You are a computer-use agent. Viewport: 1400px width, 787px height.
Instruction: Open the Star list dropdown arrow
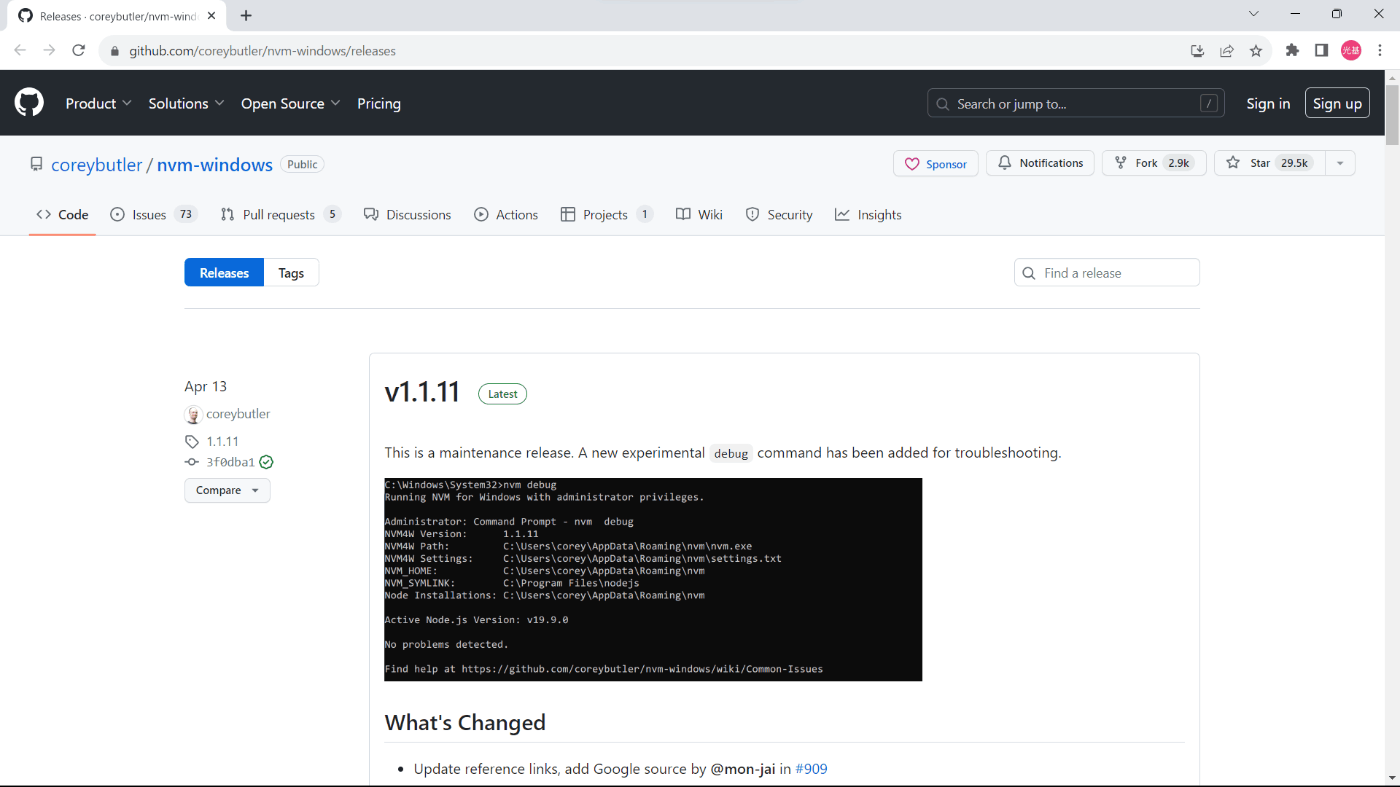(1342, 163)
